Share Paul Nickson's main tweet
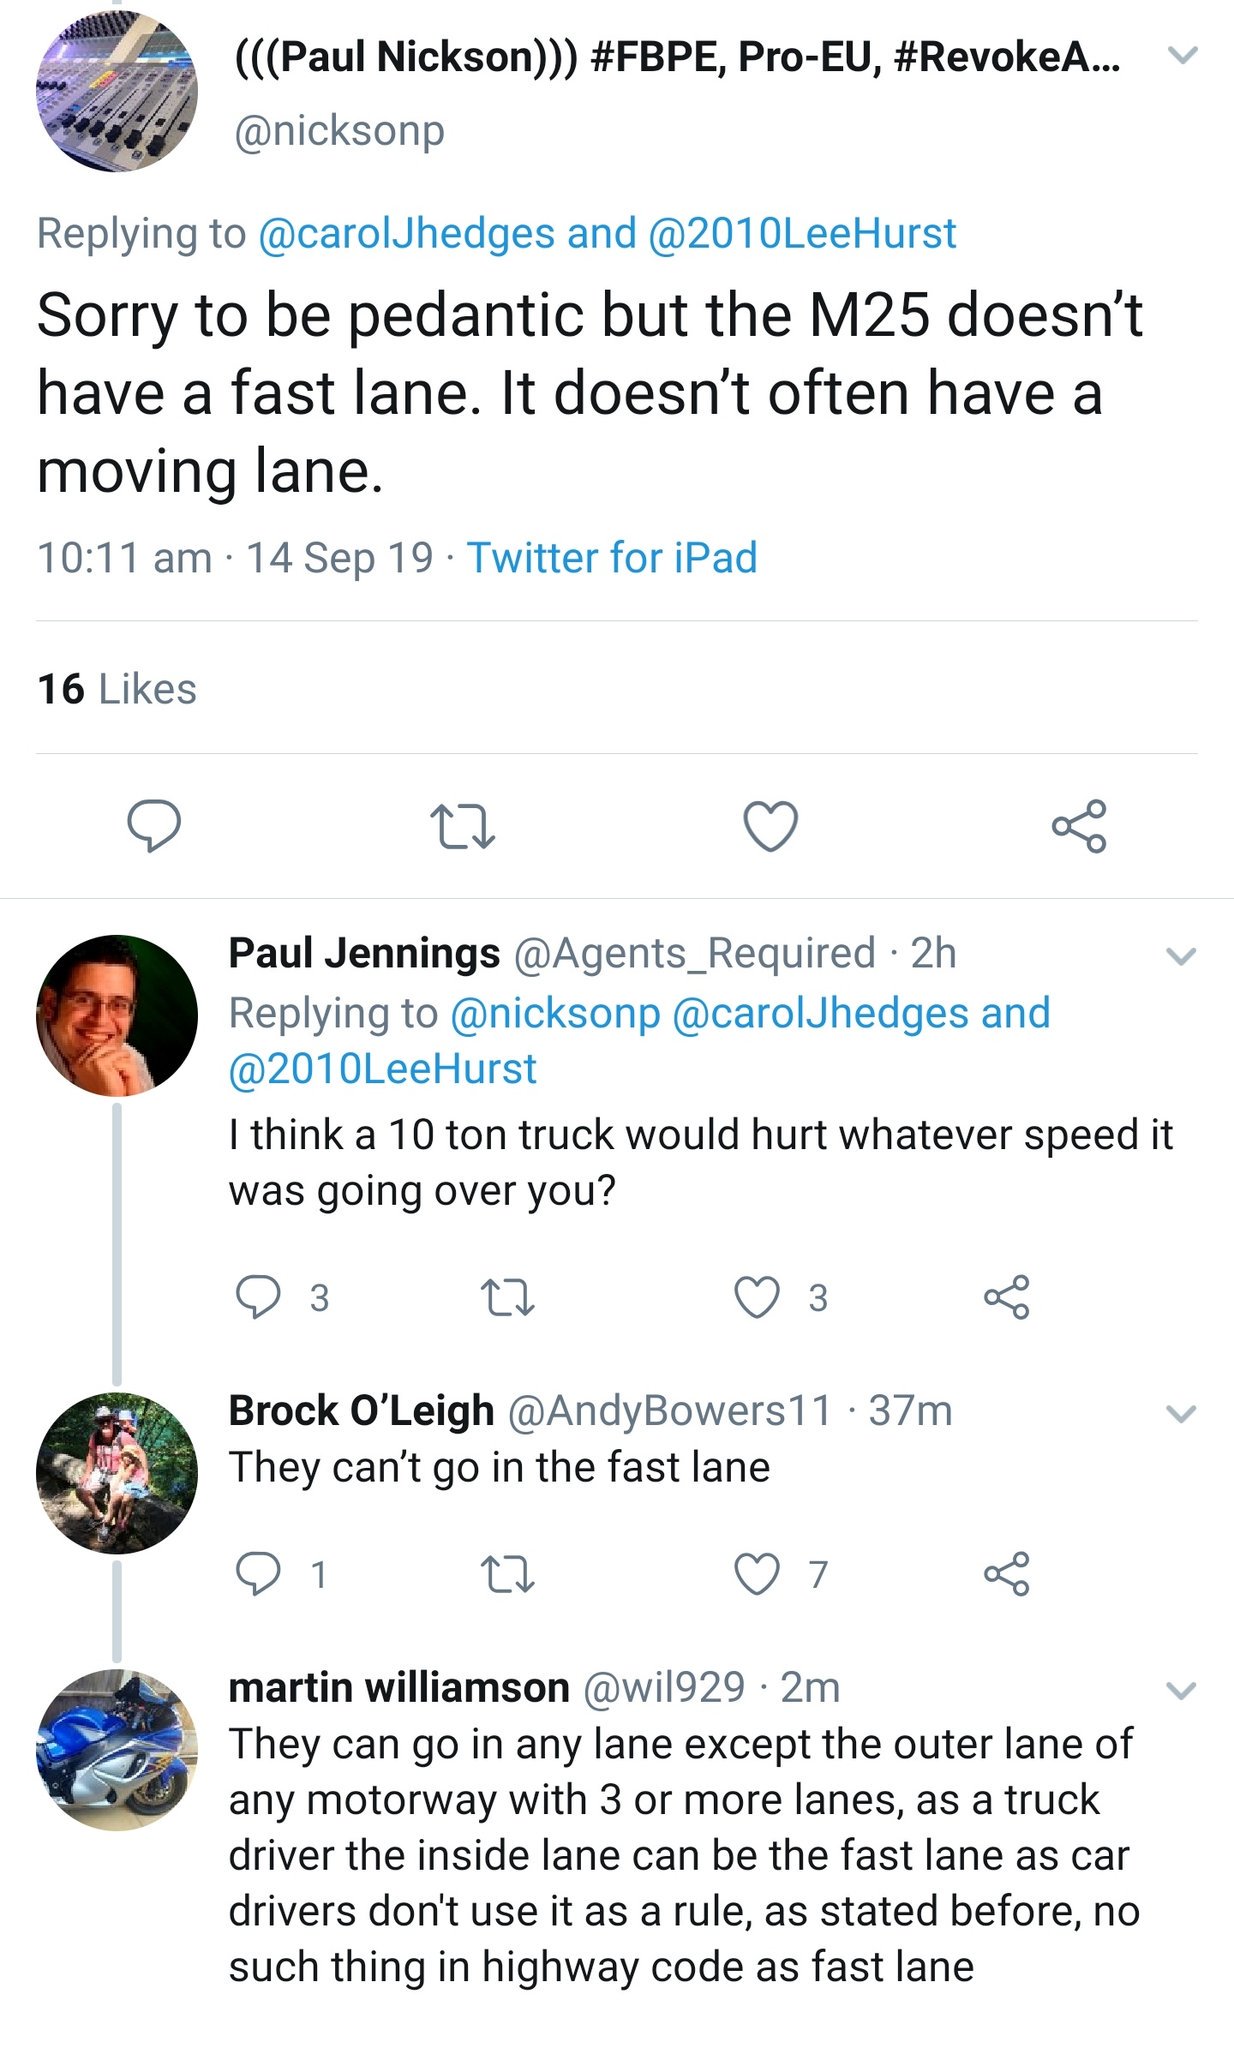This screenshot has height=2048, width=1234. click(x=1079, y=826)
